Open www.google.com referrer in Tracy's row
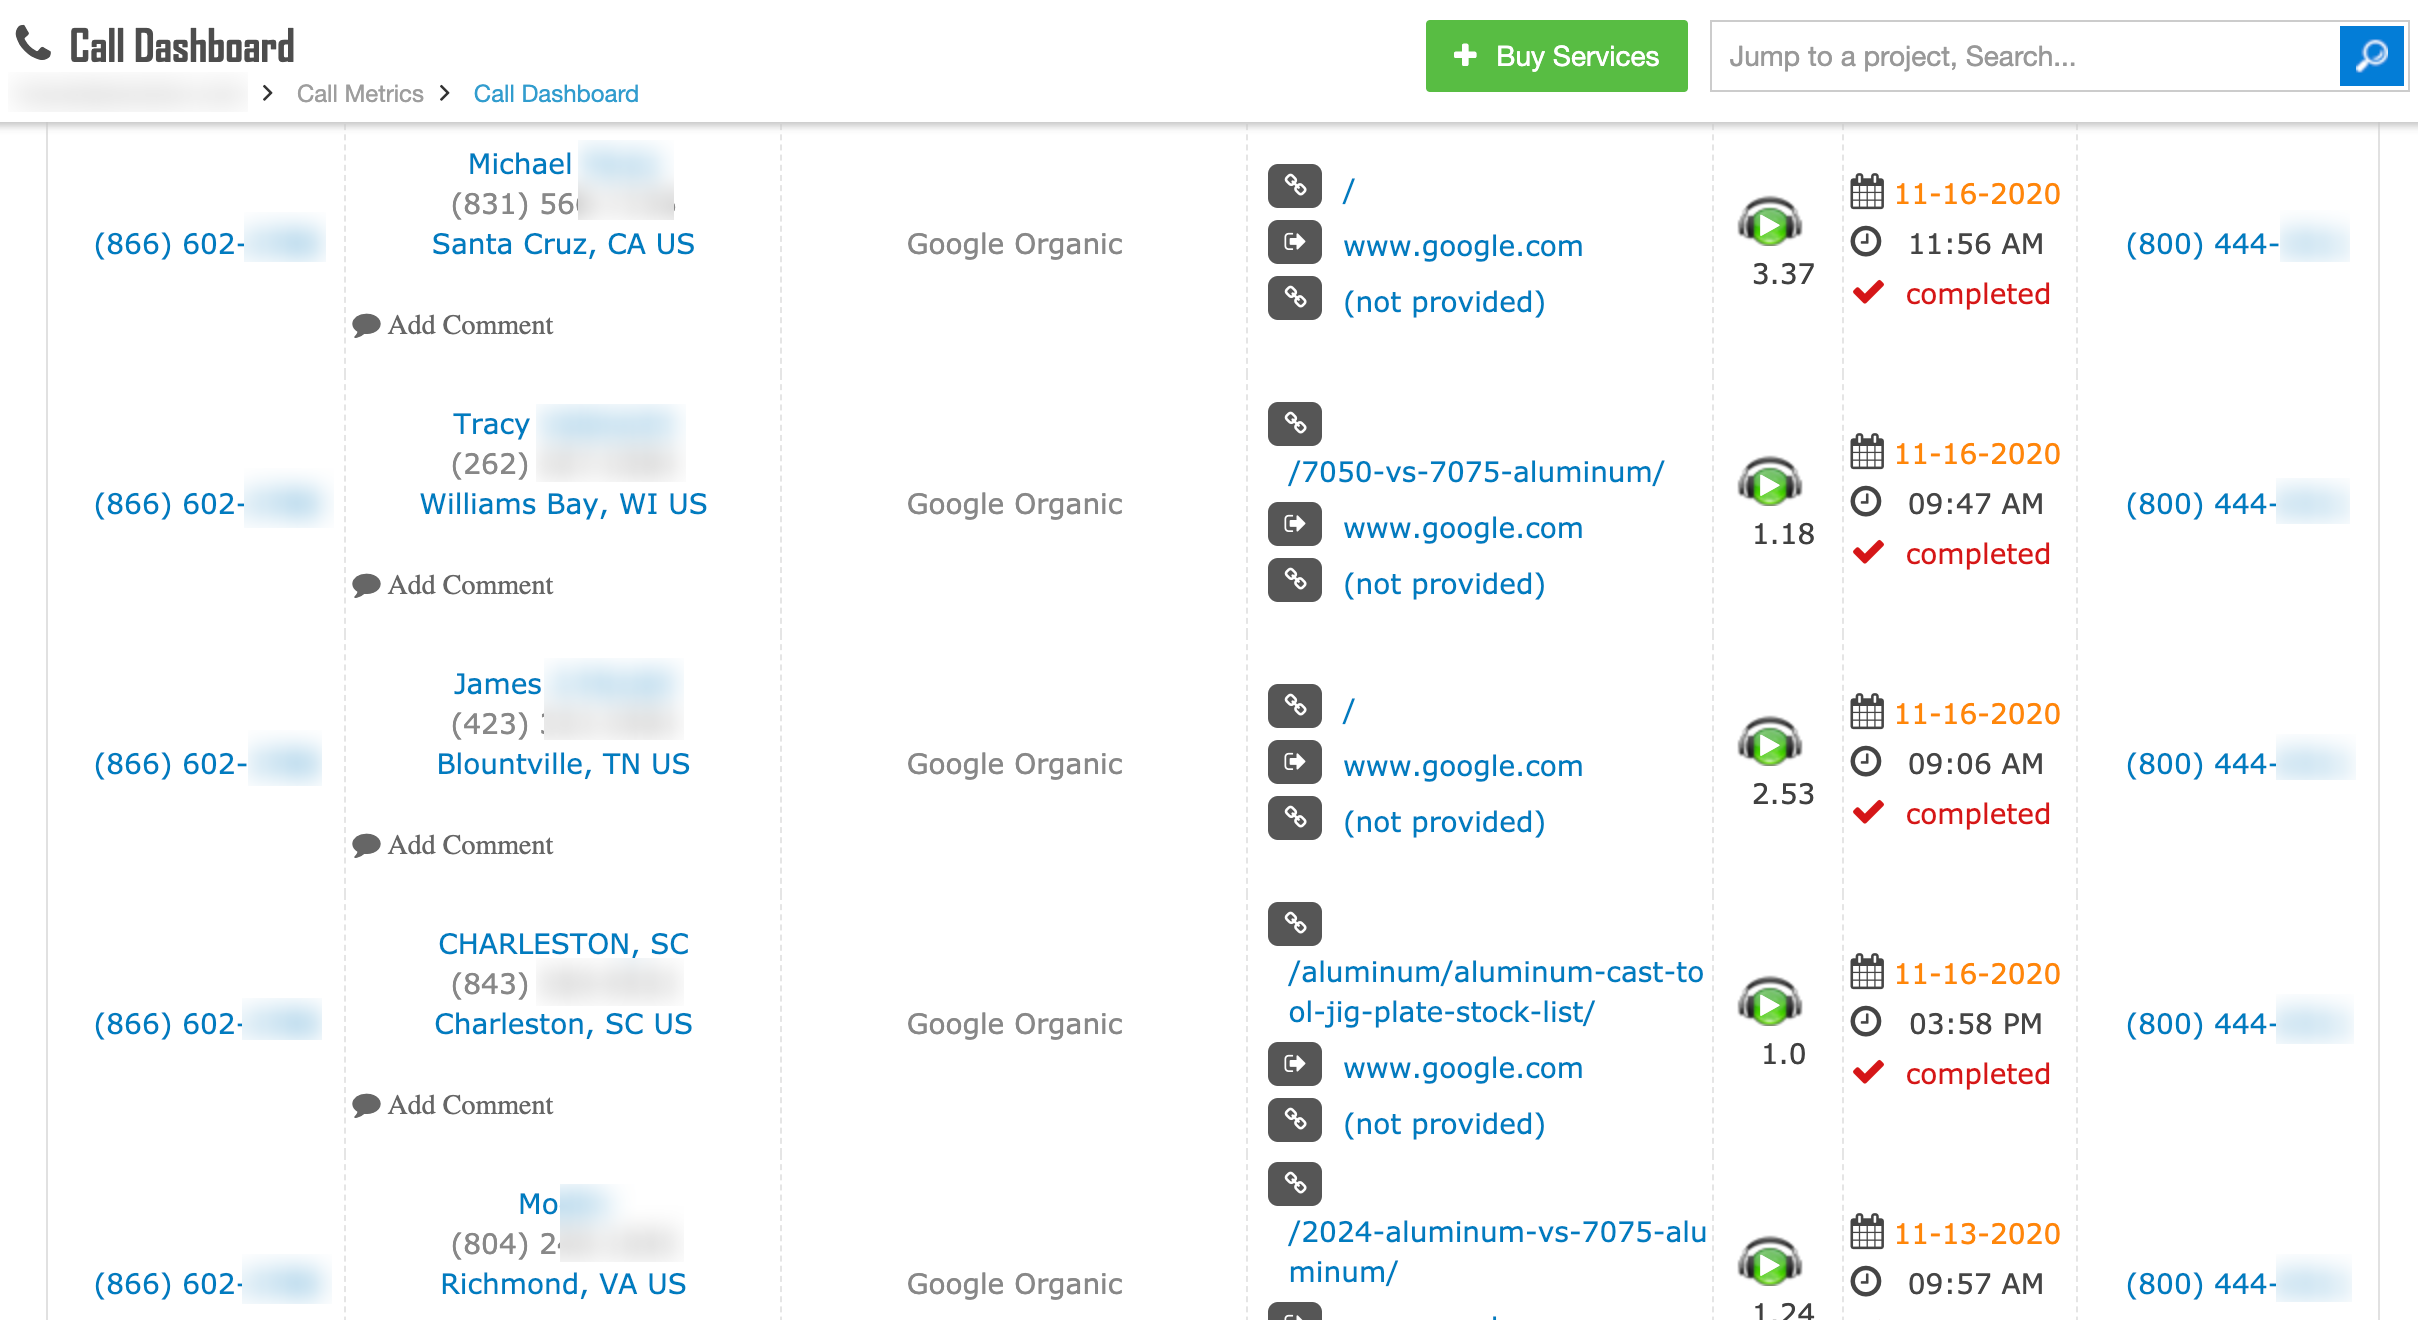2418x1320 pixels. 1463,528
